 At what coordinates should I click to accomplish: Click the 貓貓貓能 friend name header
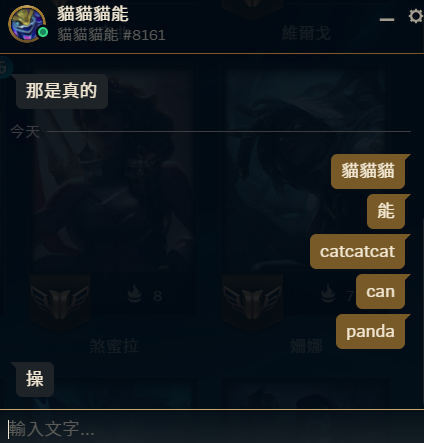(x=93, y=14)
